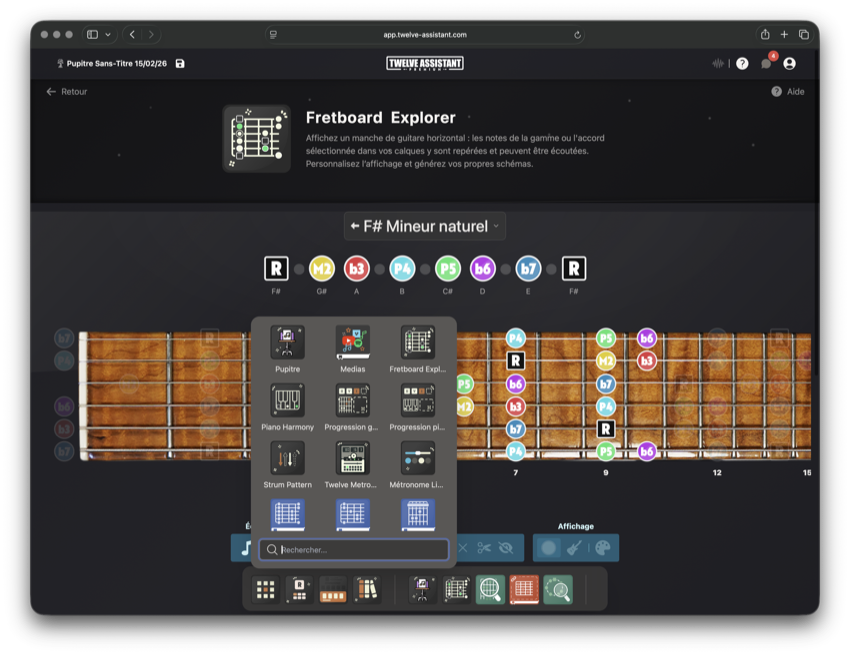Open the Strum Pattern tool
Screen dimensions: 850x655
(287, 459)
